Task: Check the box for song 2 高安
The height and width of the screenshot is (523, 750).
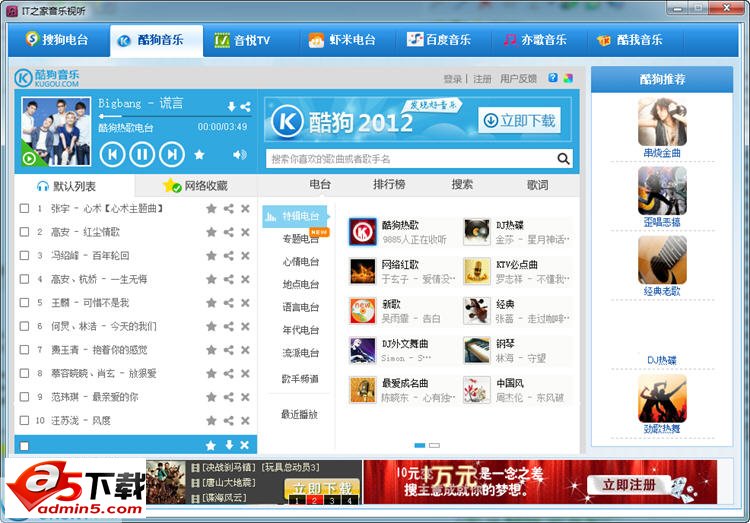Action: (x=24, y=232)
